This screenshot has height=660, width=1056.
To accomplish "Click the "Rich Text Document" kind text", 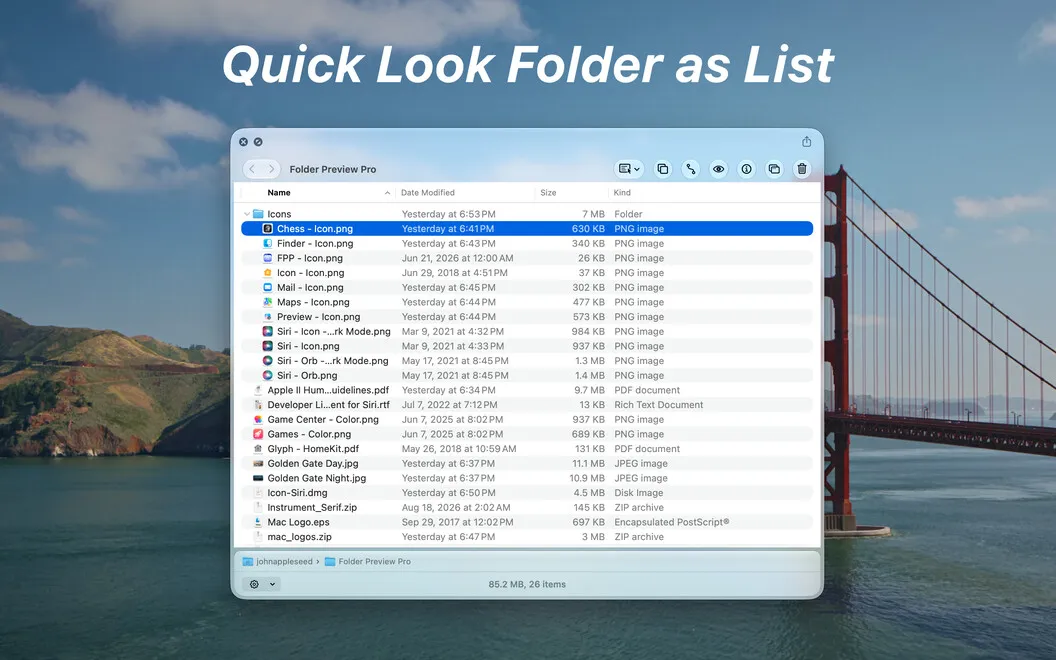I will pyautogui.click(x=659, y=405).
